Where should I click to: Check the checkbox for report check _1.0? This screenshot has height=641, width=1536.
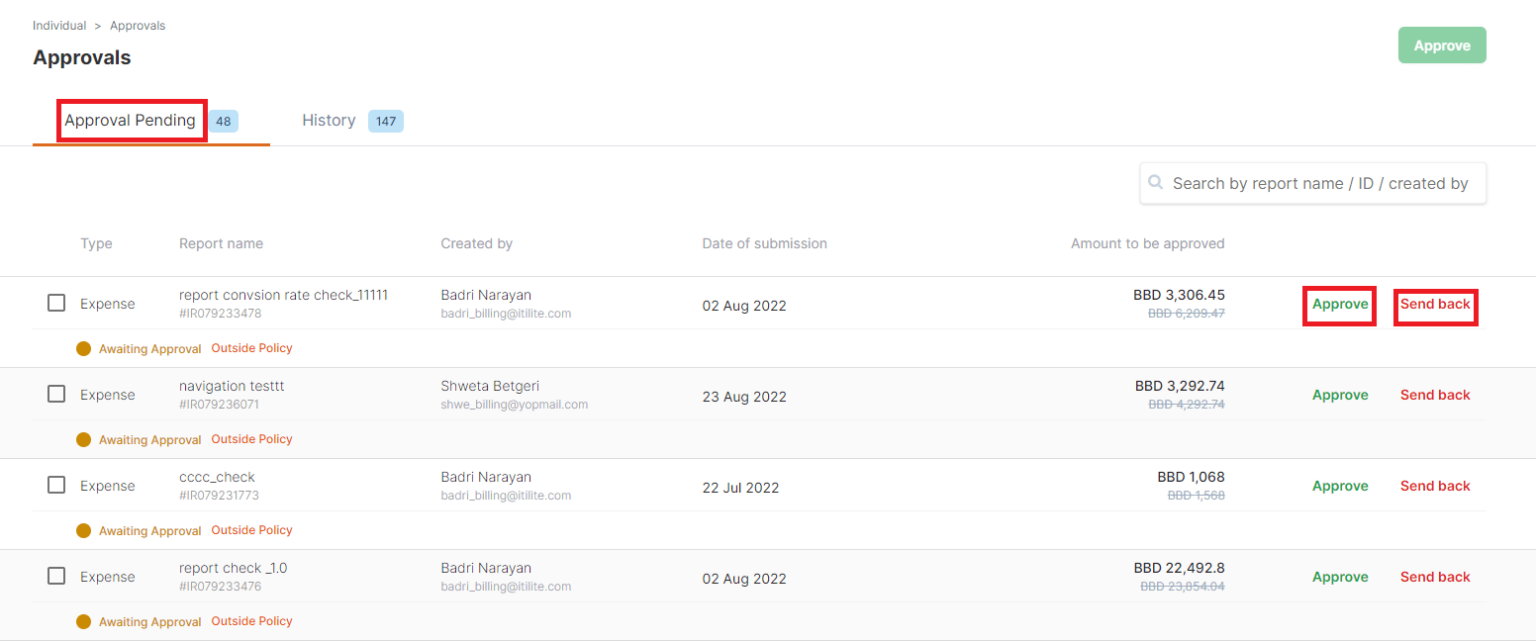pyautogui.click(x=56, y=575)
